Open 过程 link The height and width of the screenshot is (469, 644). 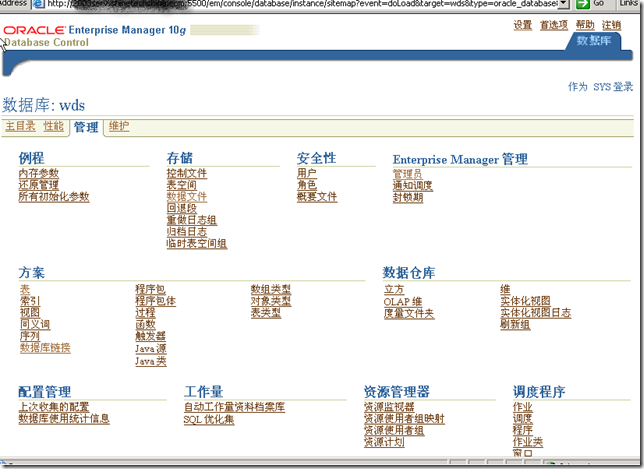145,313
